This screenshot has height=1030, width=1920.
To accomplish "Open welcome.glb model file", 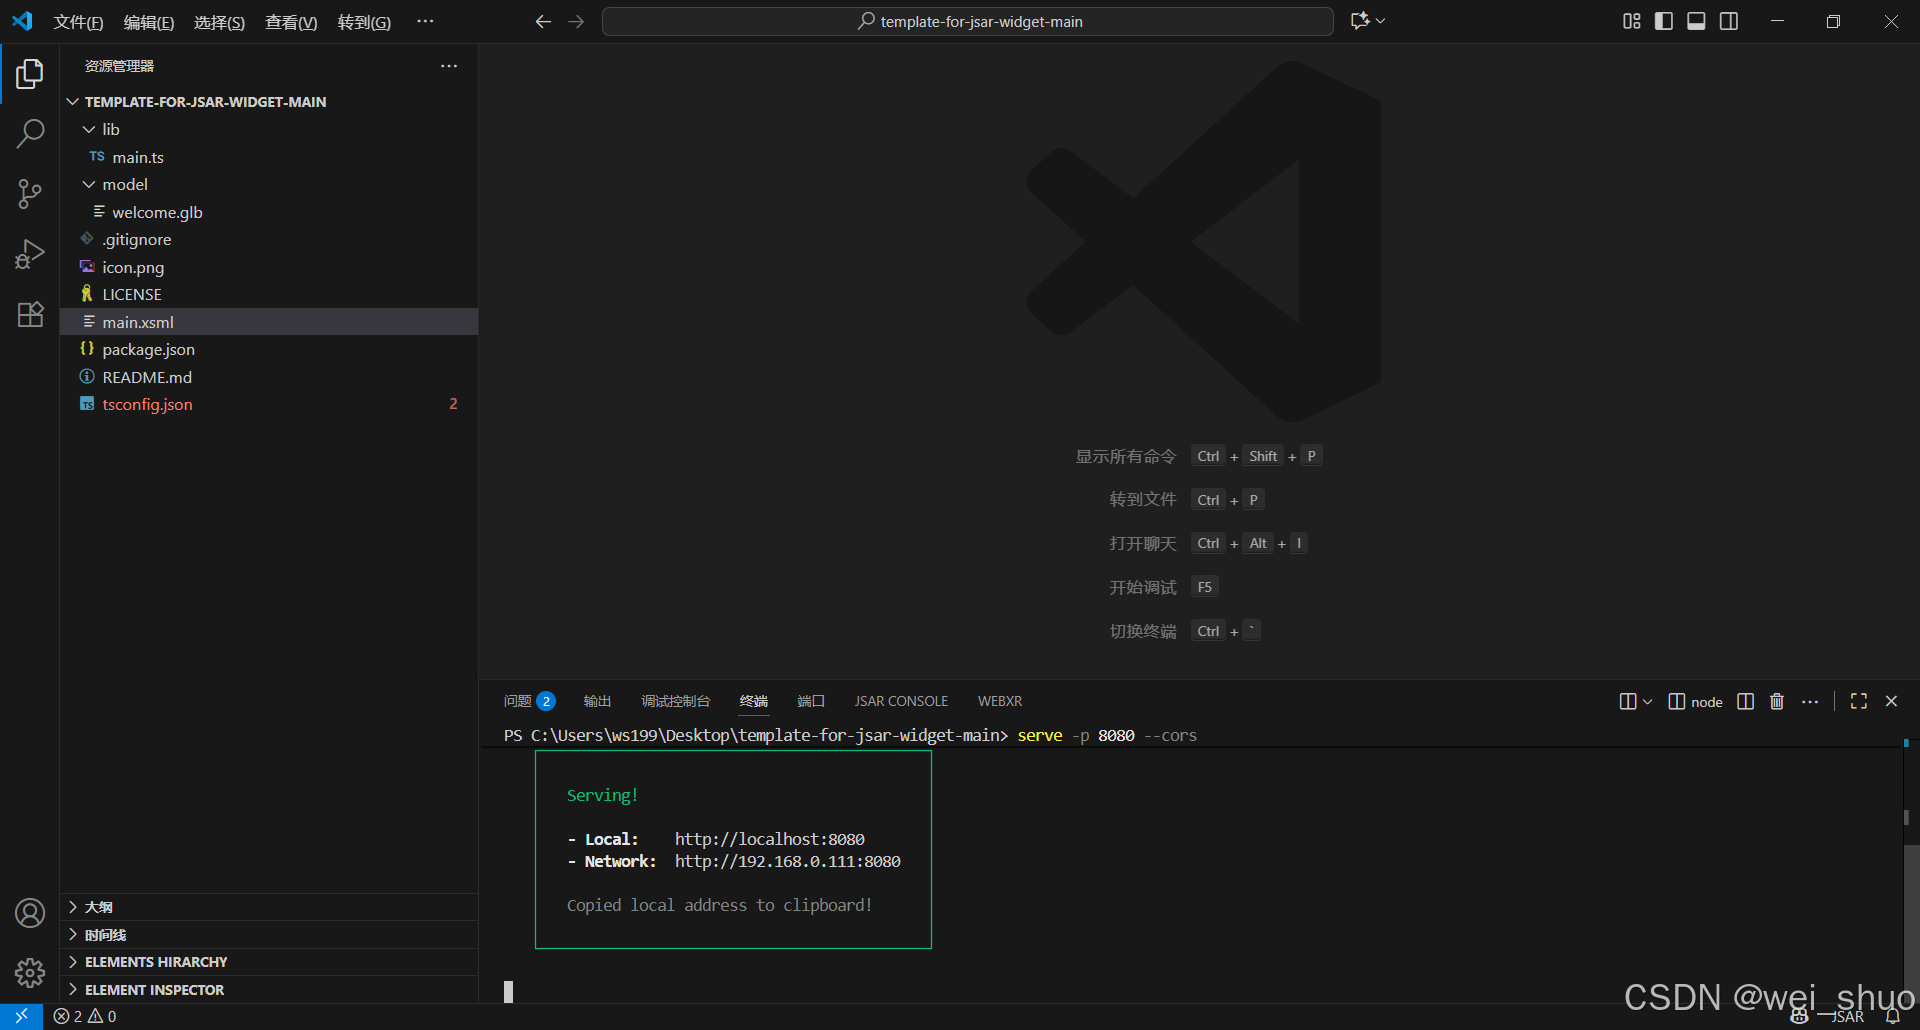I will [x=269, y=212].
